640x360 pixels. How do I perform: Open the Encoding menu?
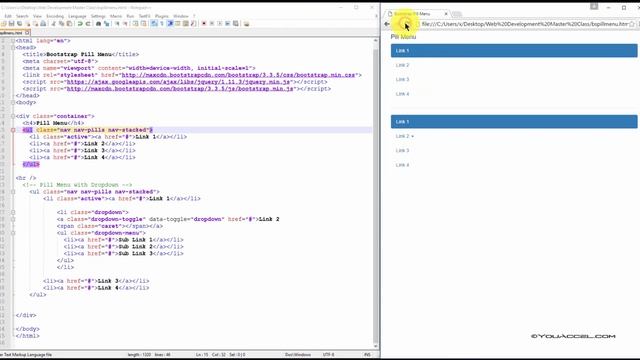pos(55,16)
